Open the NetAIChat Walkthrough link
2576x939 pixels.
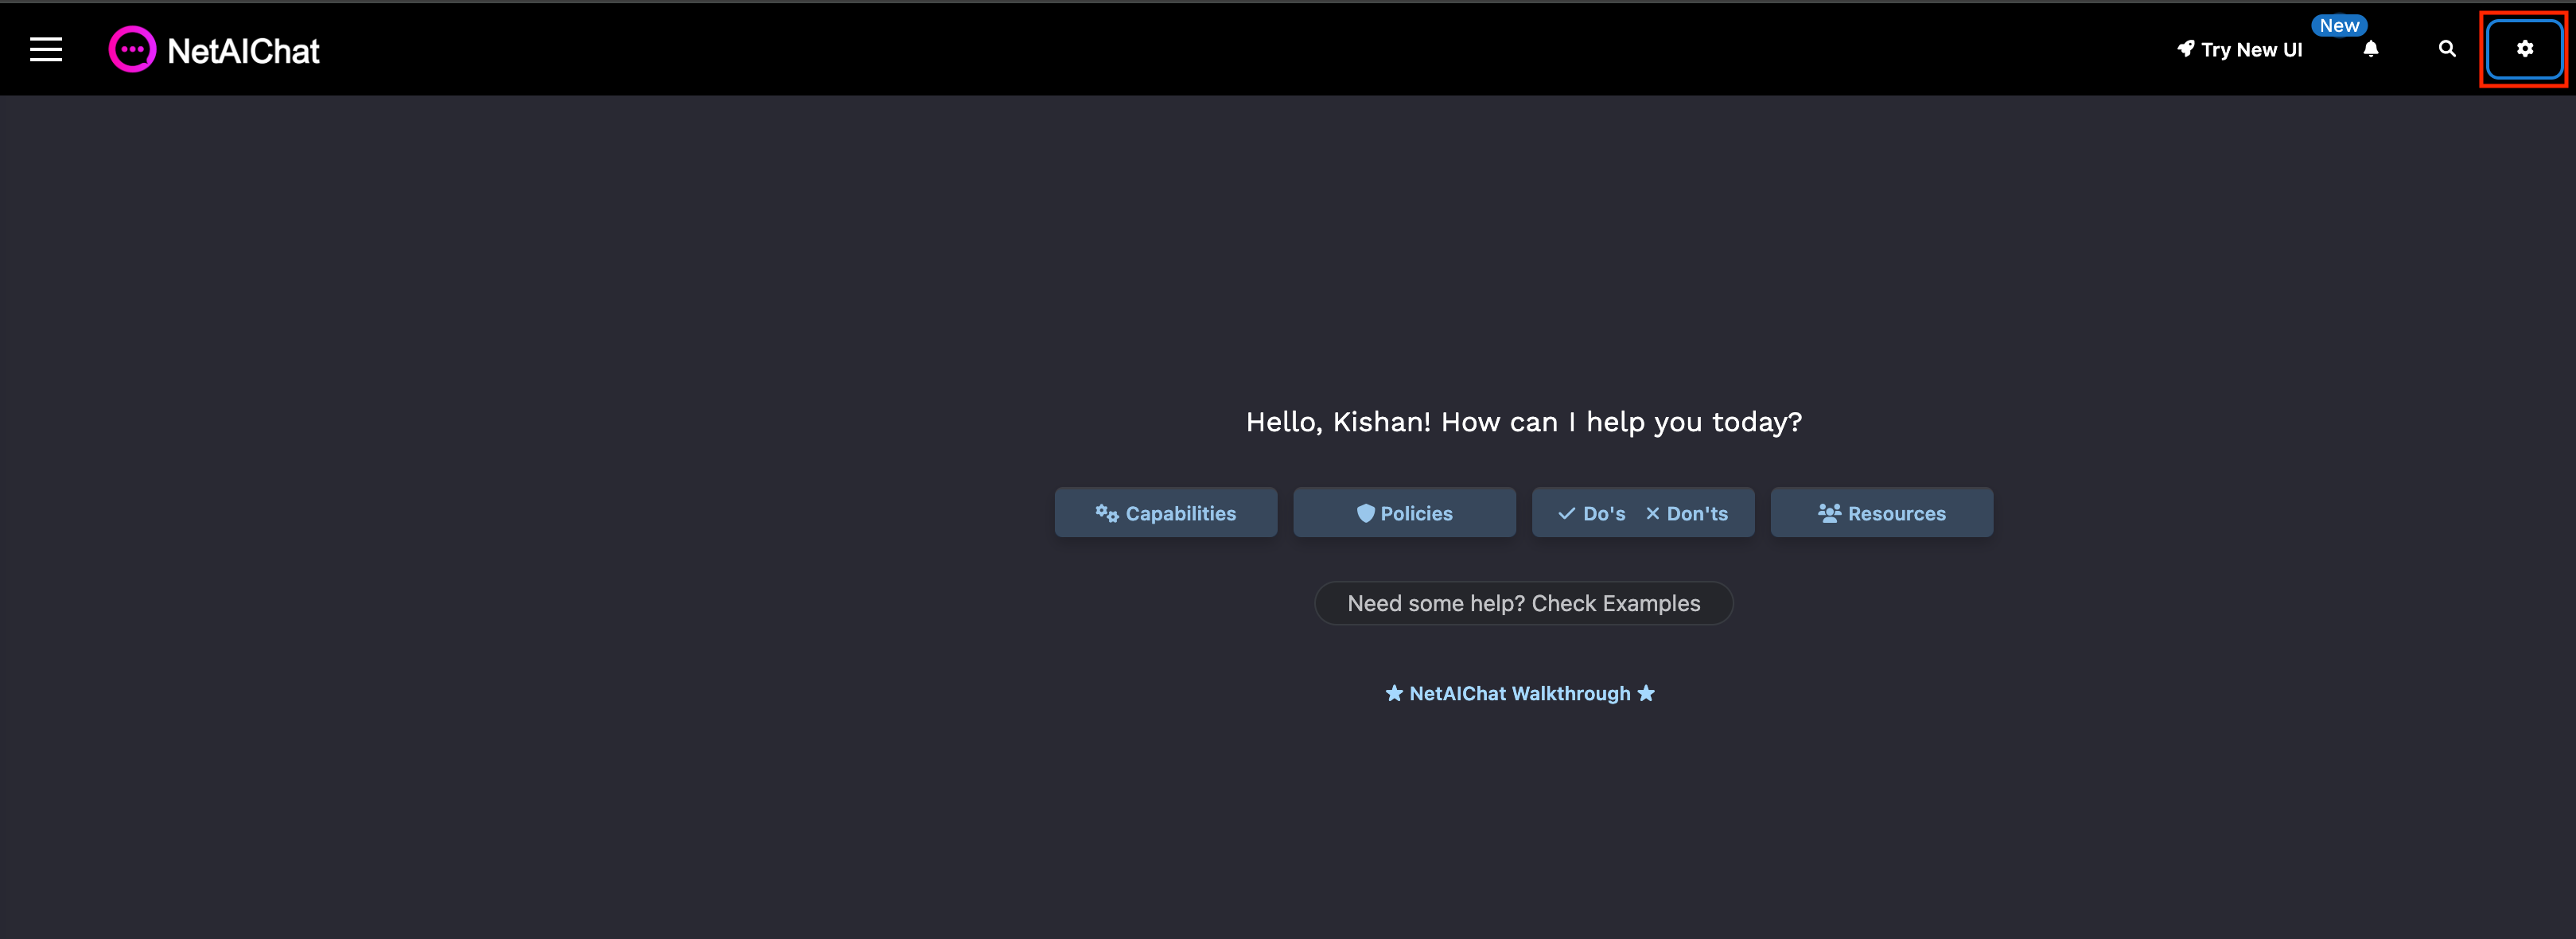click(1520, 693)
